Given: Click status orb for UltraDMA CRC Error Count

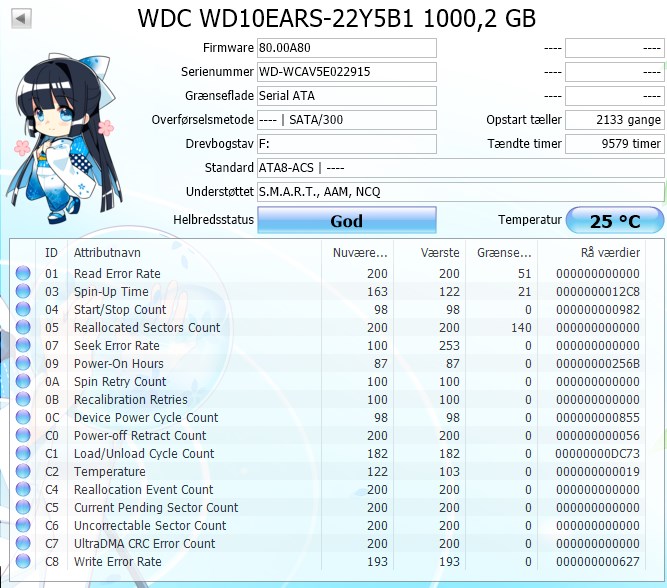Looking at the screenshot, I should tap(23, 543).
